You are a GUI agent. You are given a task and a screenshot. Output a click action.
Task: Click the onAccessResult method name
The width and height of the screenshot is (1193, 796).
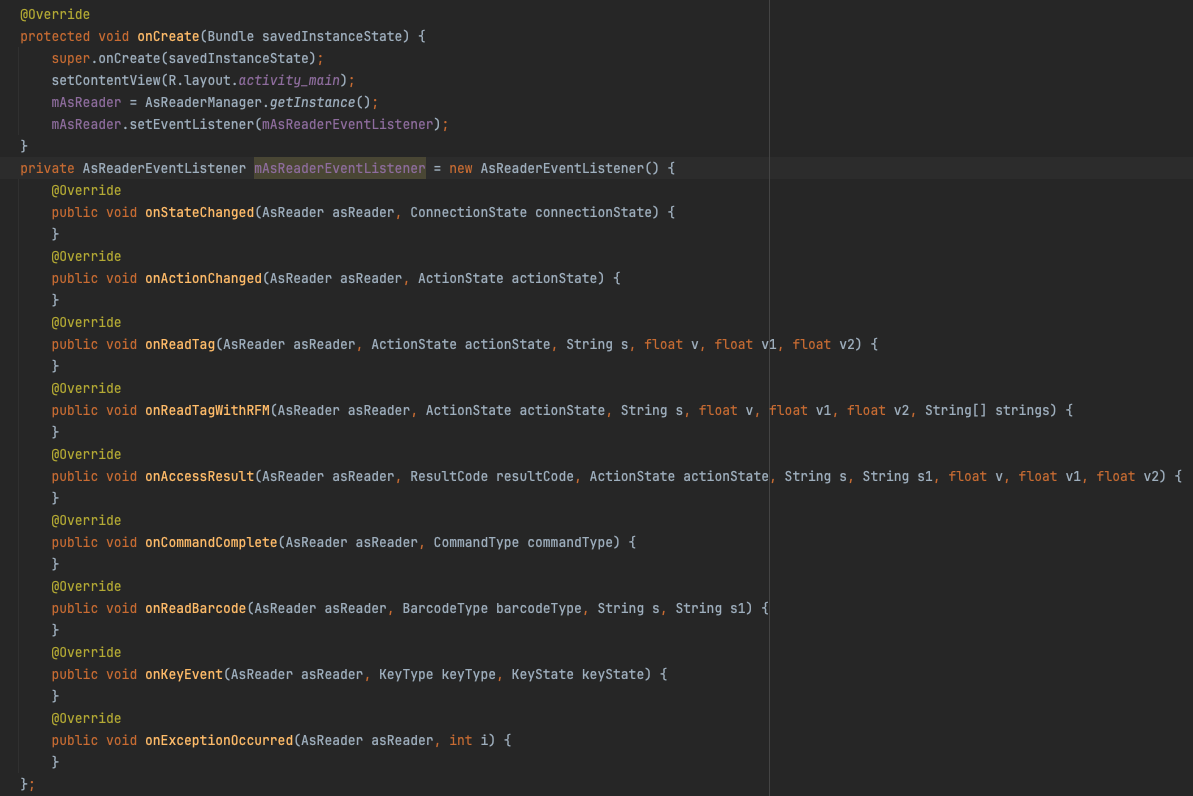point(199,476)
